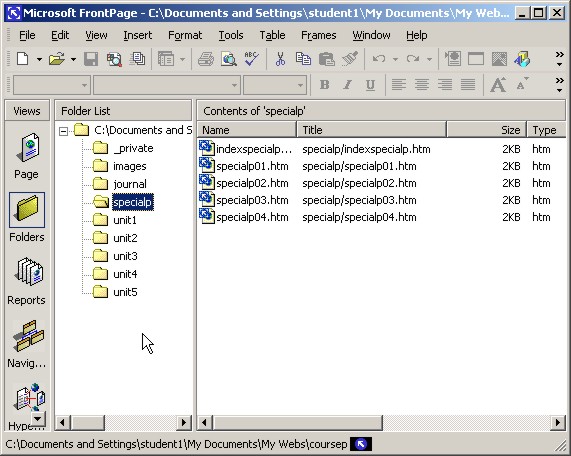Image resolution: width=571 pixels, height=456 pixels.
Task: Click the Decrease Font Size icon
Action: (x=522, y=85)
